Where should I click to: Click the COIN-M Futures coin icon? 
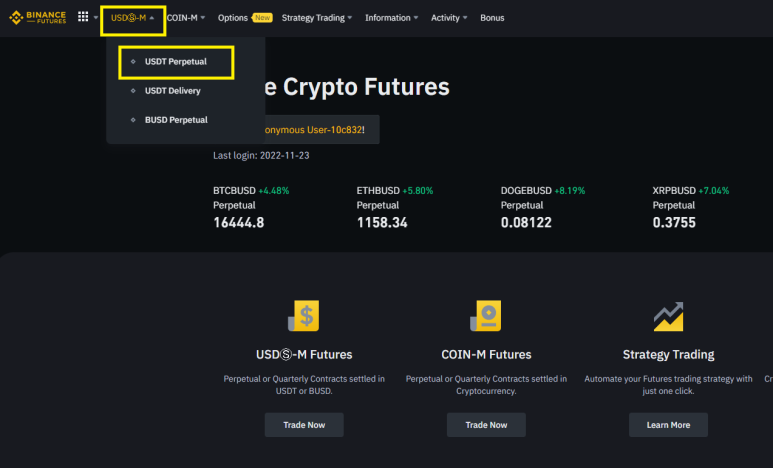(x=486, y=316)
